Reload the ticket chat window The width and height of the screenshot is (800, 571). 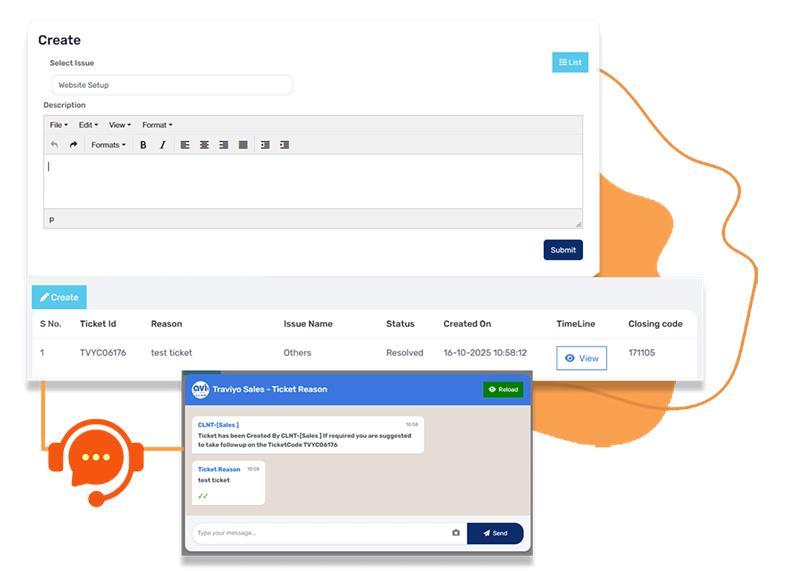pyautogui.click(x=503, y=389)
